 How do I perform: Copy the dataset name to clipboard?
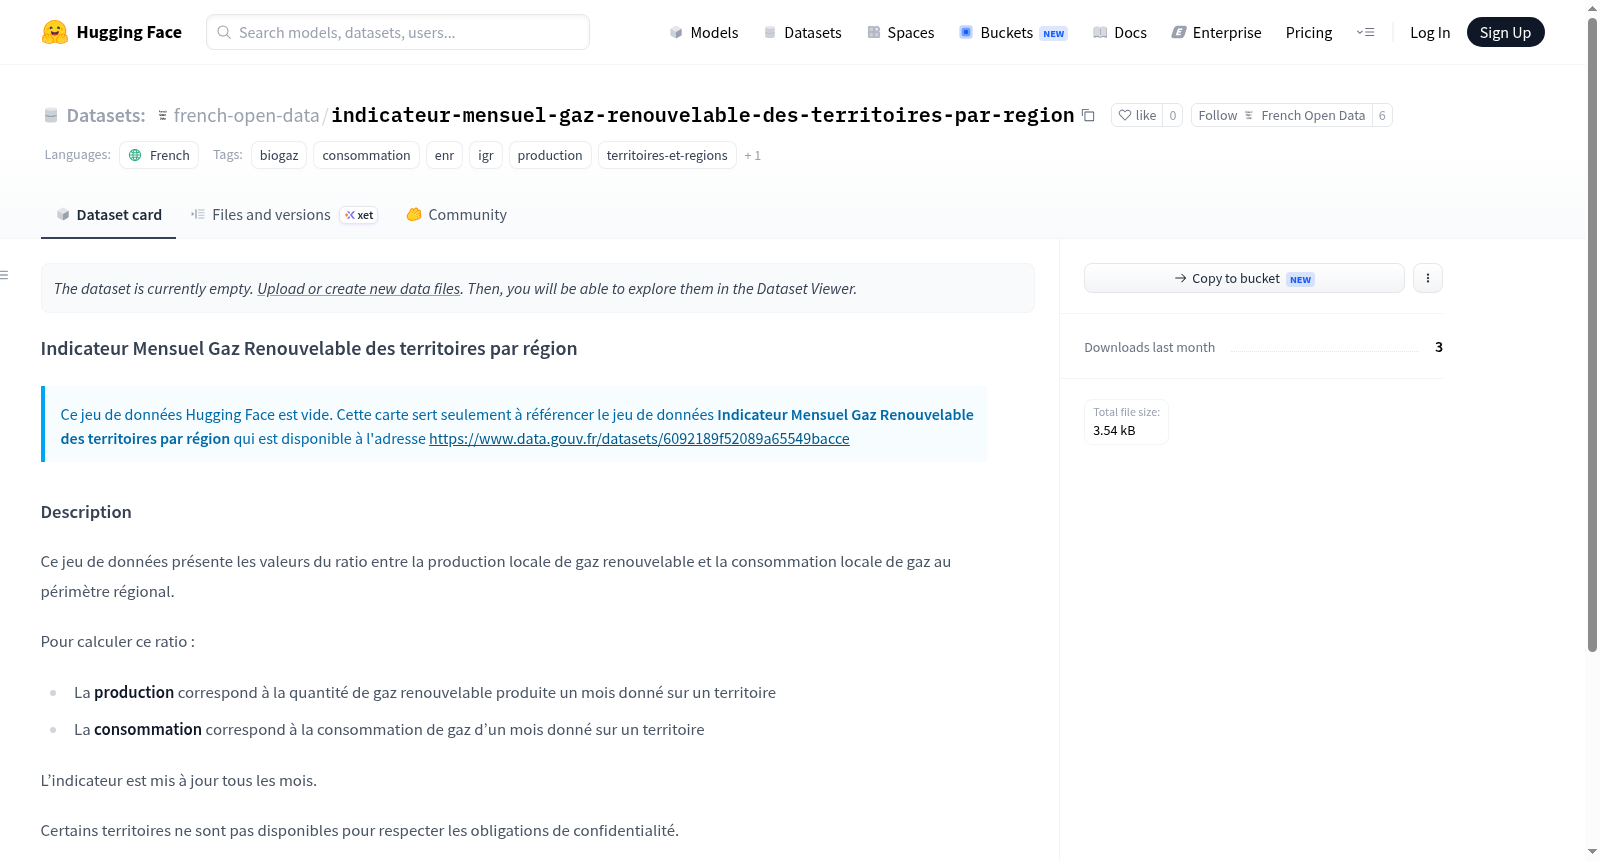click(1088, 115)
